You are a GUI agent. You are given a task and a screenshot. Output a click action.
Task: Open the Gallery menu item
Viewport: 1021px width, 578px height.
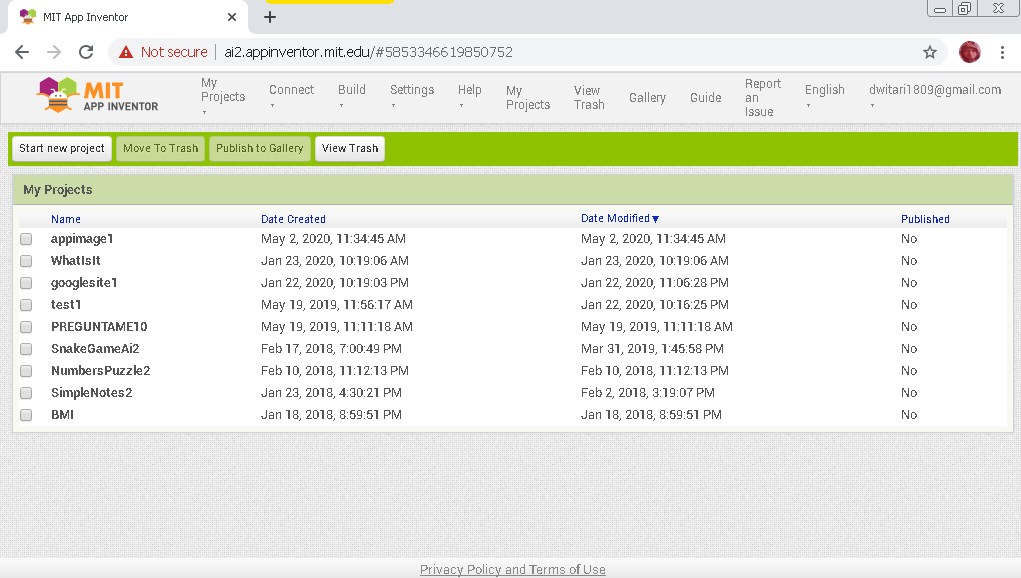(x=647, y=98)
